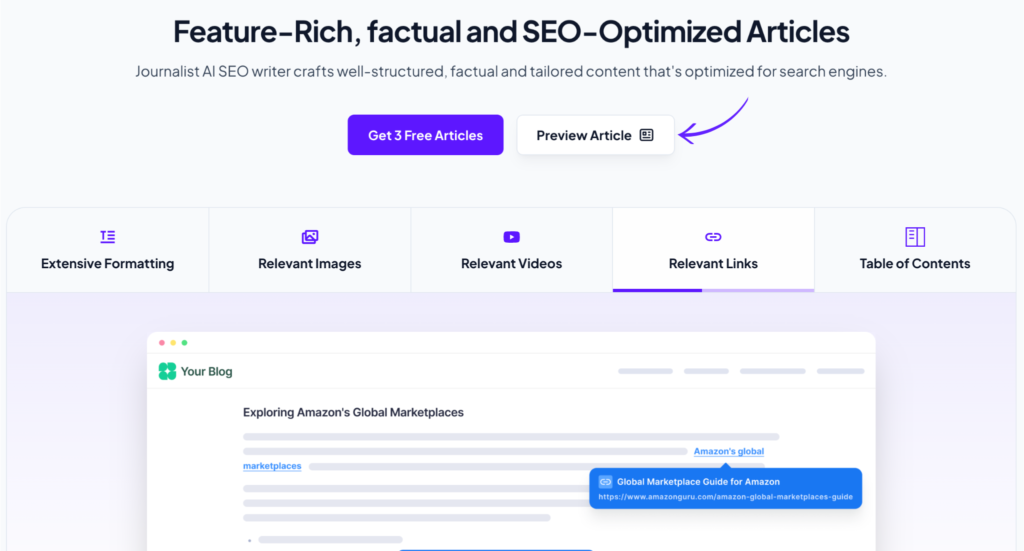Image resolution: width=1024 pixels, height=551 pixels.
Task: Click the amazonguru.com URL in tooltip
Action: (726, 497)
